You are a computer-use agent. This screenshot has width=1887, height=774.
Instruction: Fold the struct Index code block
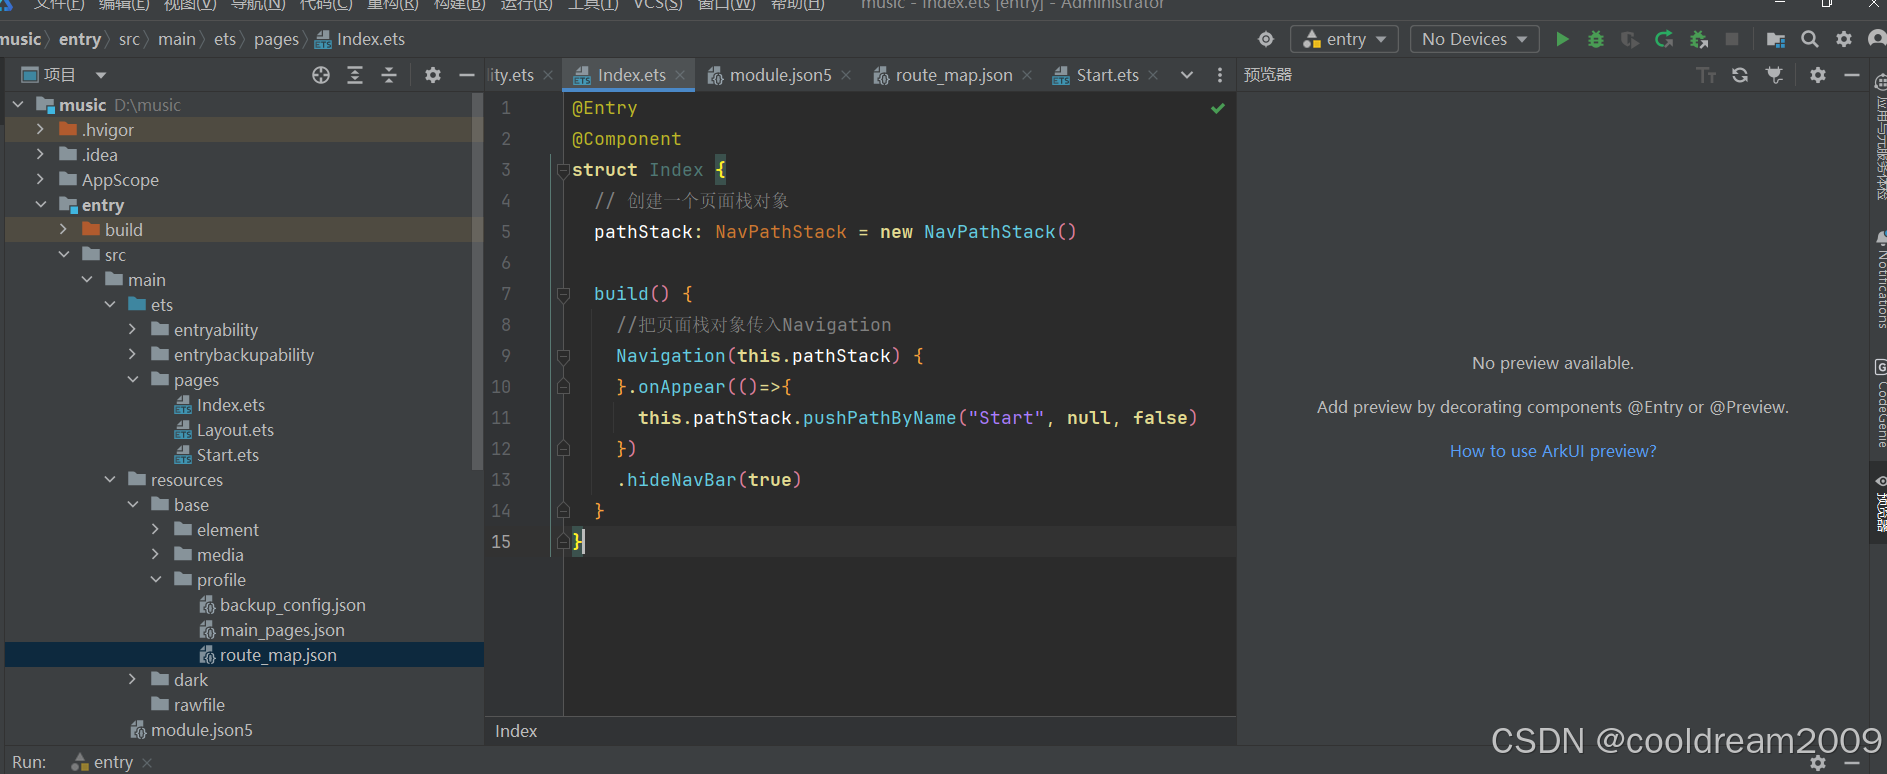coord(563,170)
